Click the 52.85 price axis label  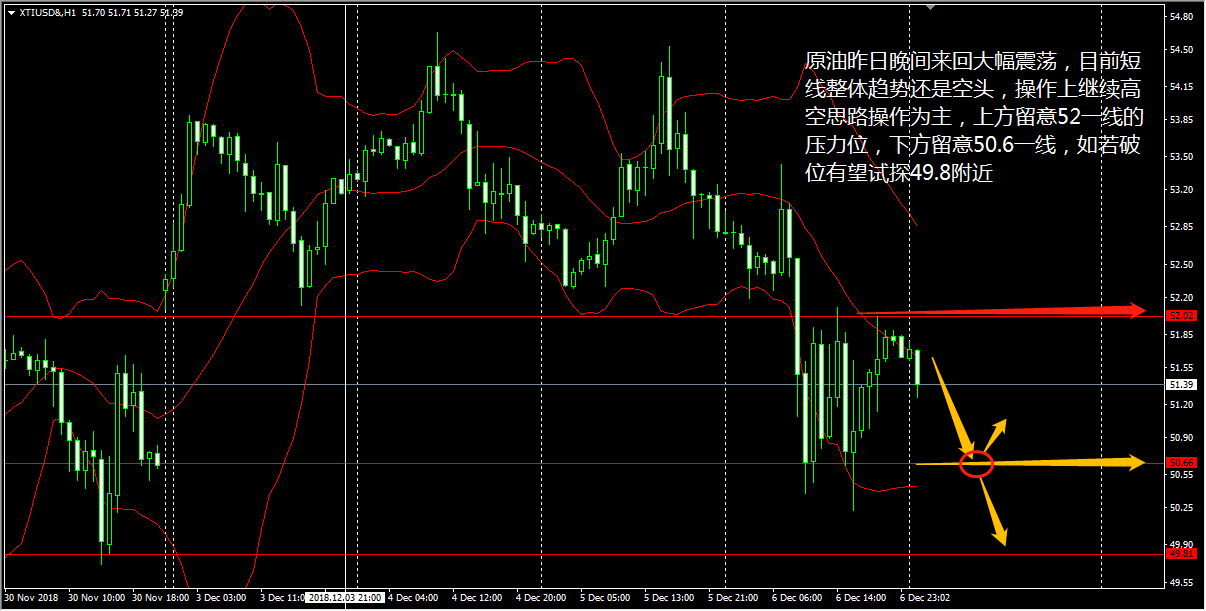coord(1183,227)
